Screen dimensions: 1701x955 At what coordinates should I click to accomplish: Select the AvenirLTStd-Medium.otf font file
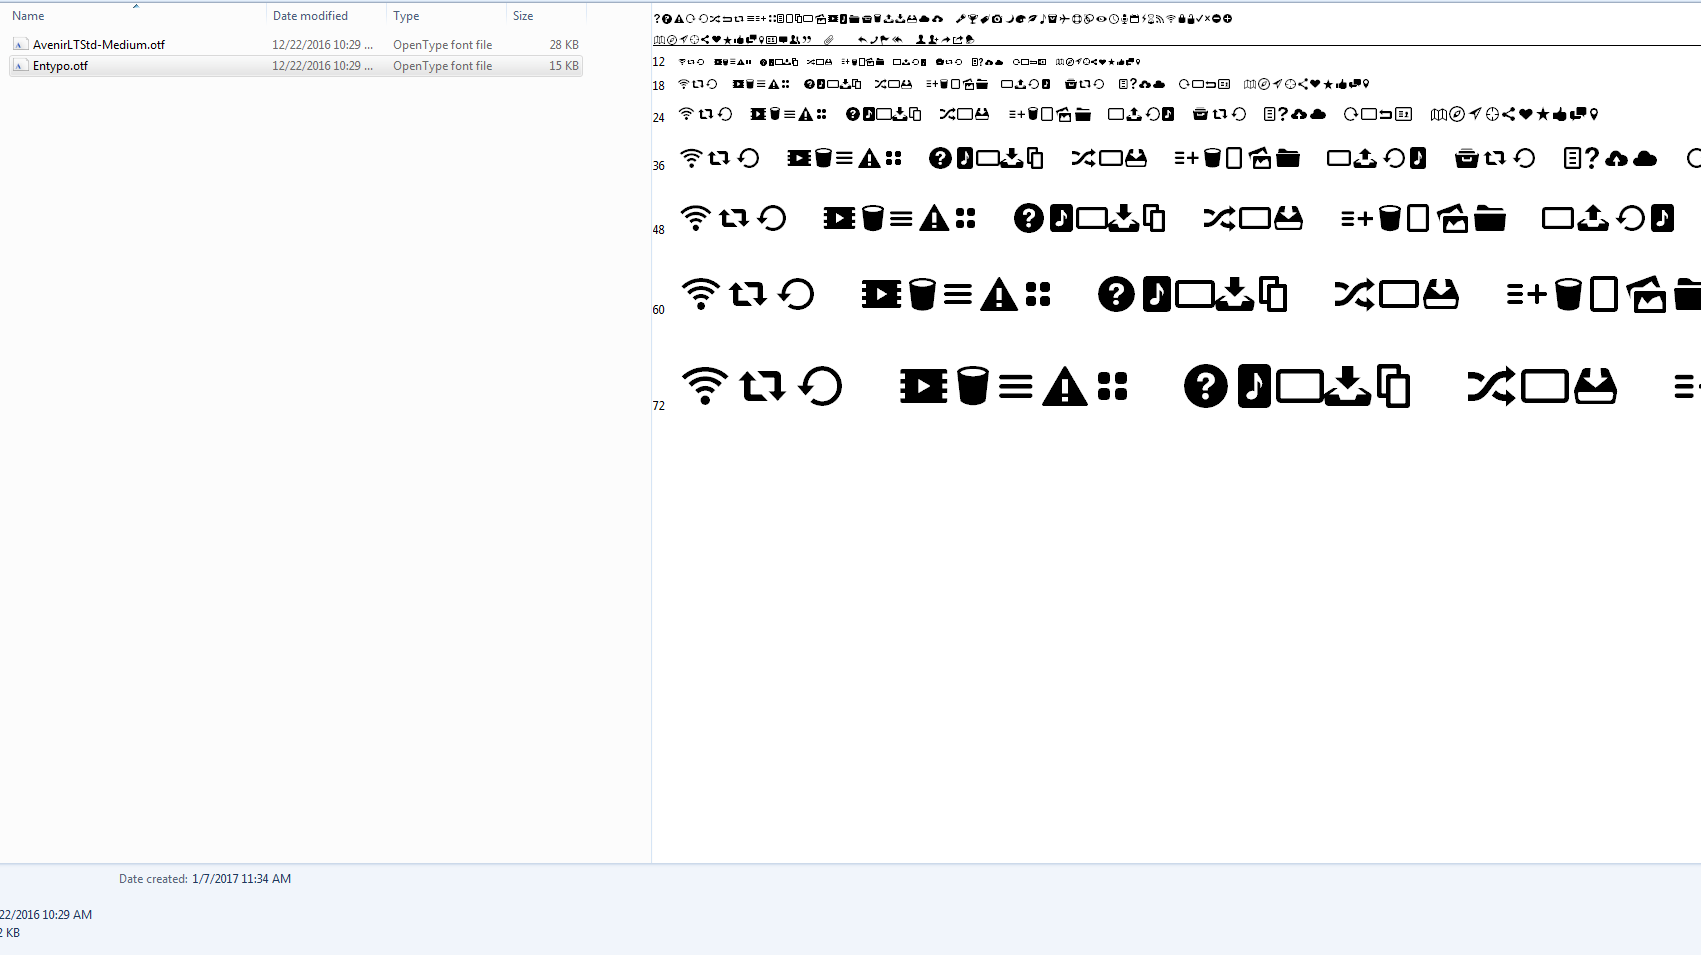coord(98,44)
